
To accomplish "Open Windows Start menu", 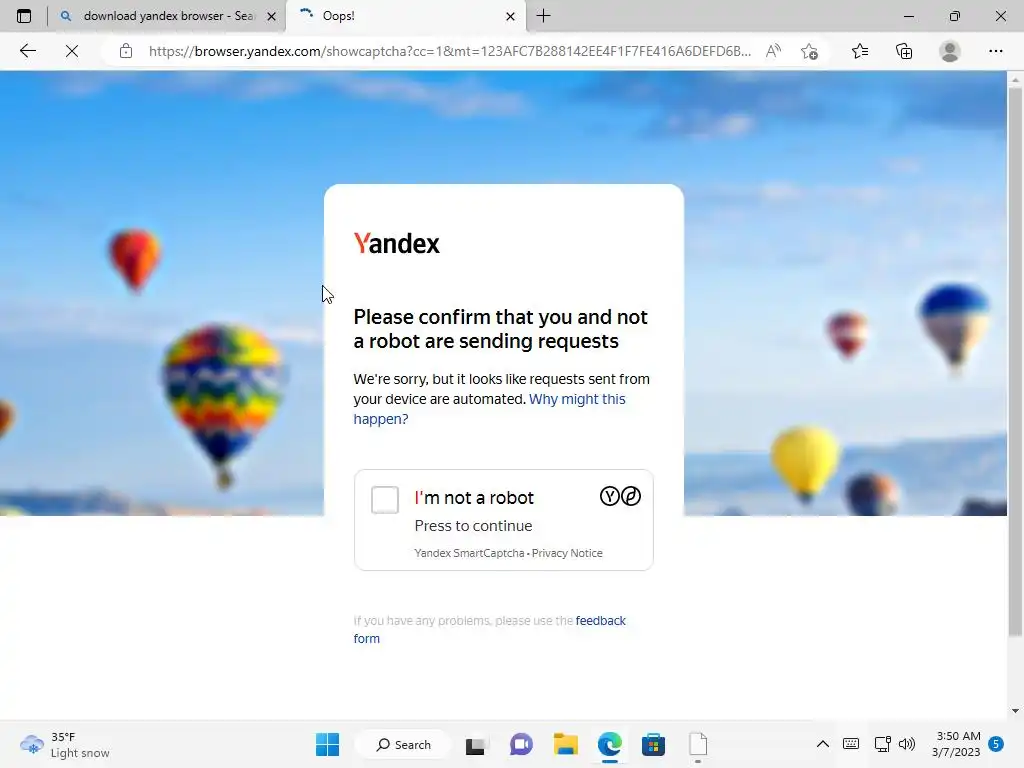I will tap(327, 744).
